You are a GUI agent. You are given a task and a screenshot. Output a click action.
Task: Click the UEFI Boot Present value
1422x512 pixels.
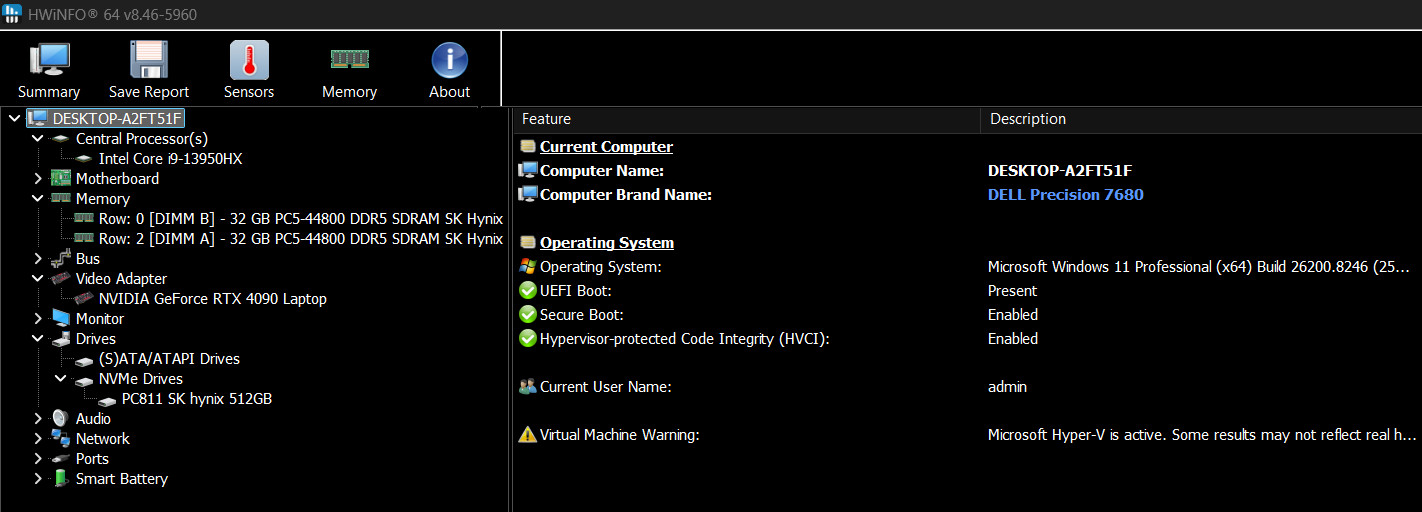pos(1012,291)
